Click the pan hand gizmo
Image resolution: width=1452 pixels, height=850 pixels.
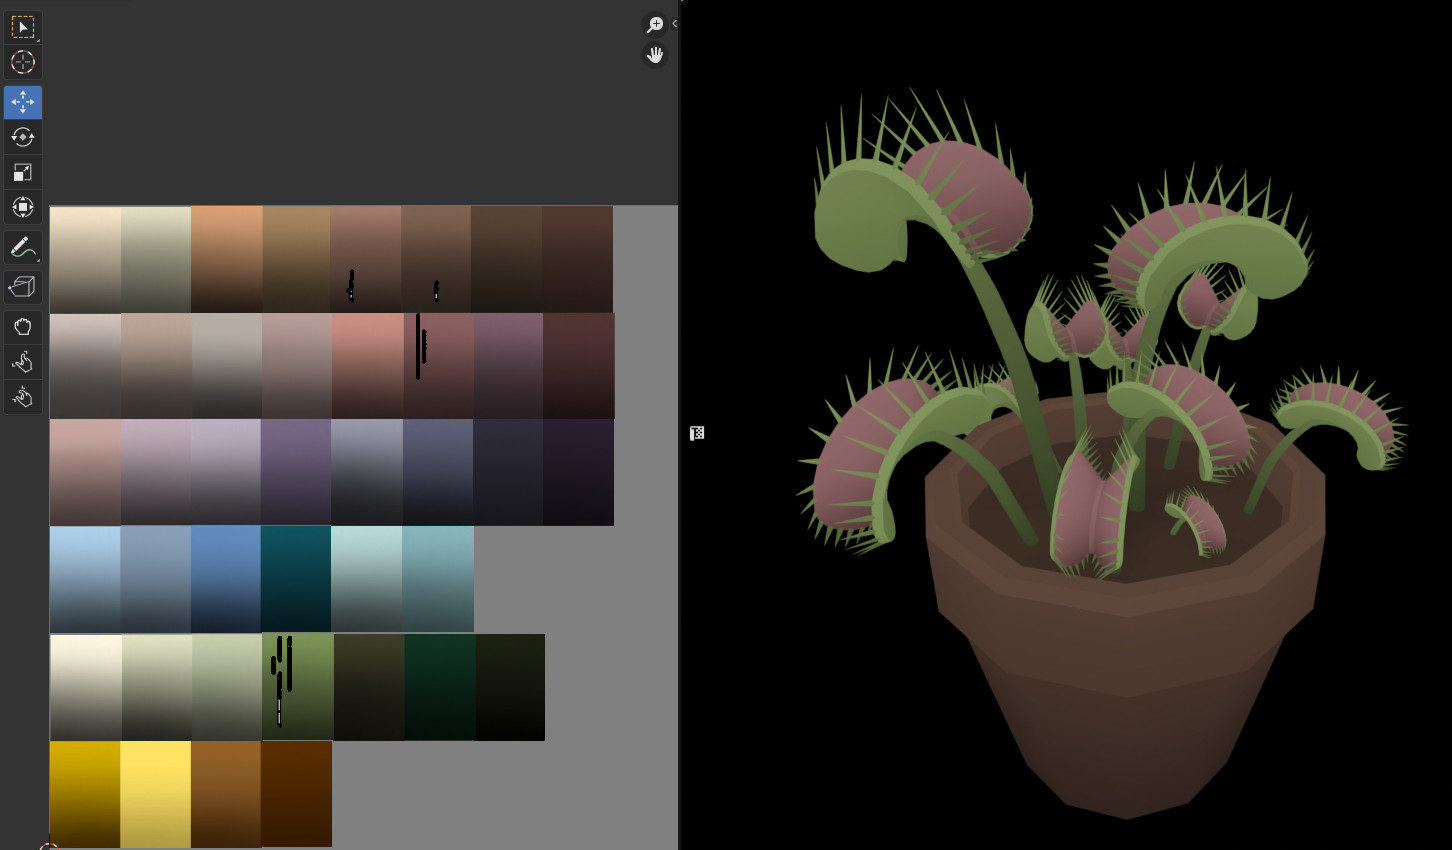point(654,56)
